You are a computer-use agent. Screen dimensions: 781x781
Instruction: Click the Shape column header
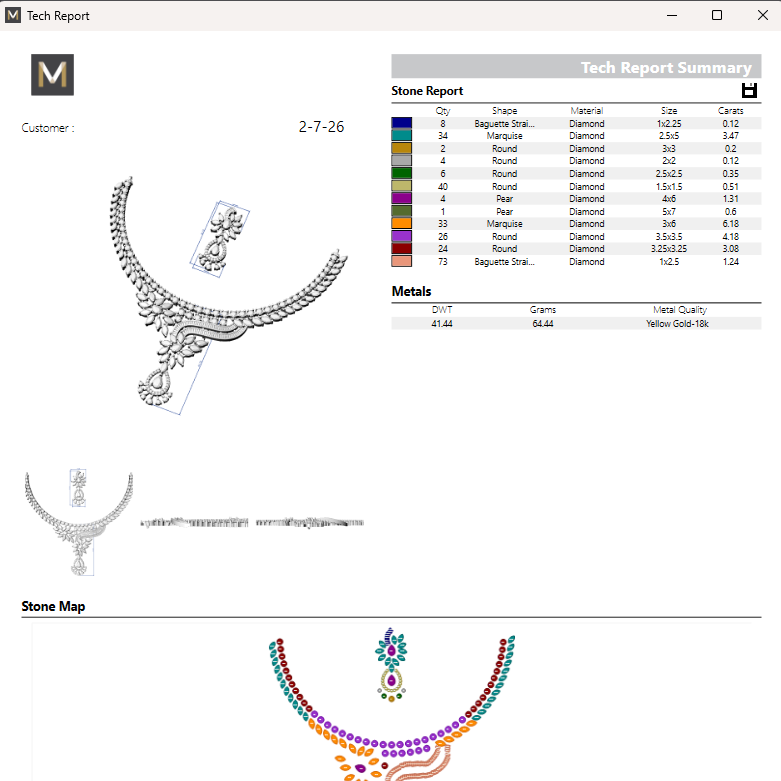pos(505,111)
